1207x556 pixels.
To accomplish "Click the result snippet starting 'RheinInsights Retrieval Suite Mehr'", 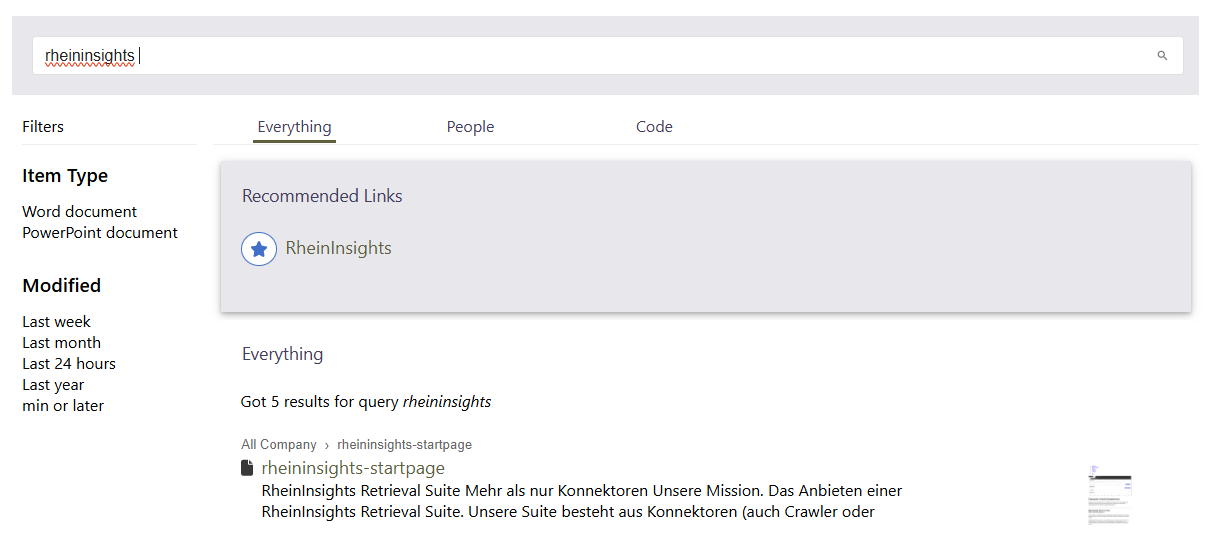I will click(x=582, y=502).
